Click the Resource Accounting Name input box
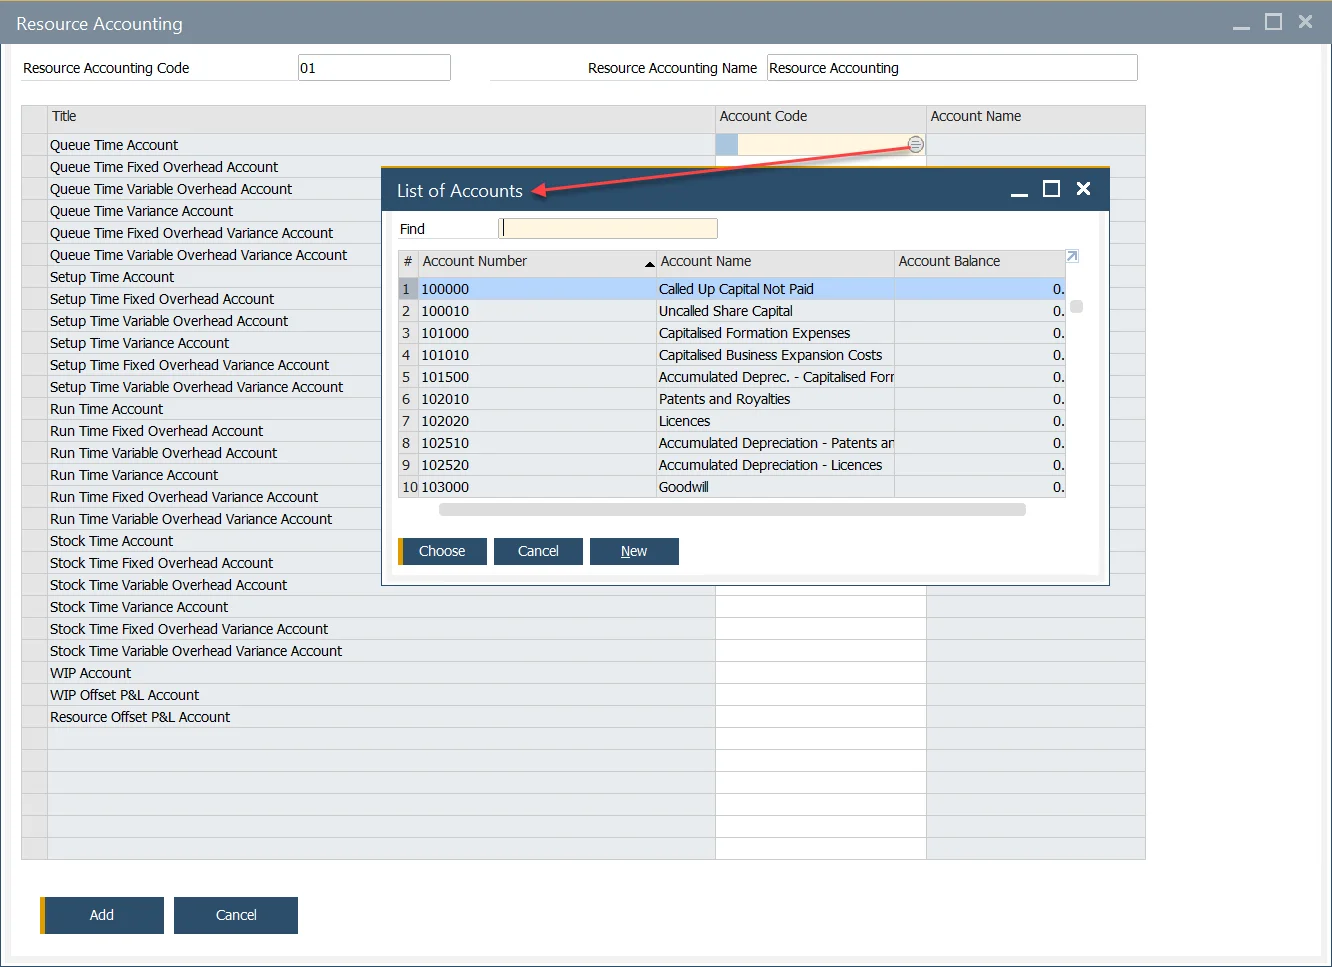Viewport: 1332px width, 967px height. (950, 67)
